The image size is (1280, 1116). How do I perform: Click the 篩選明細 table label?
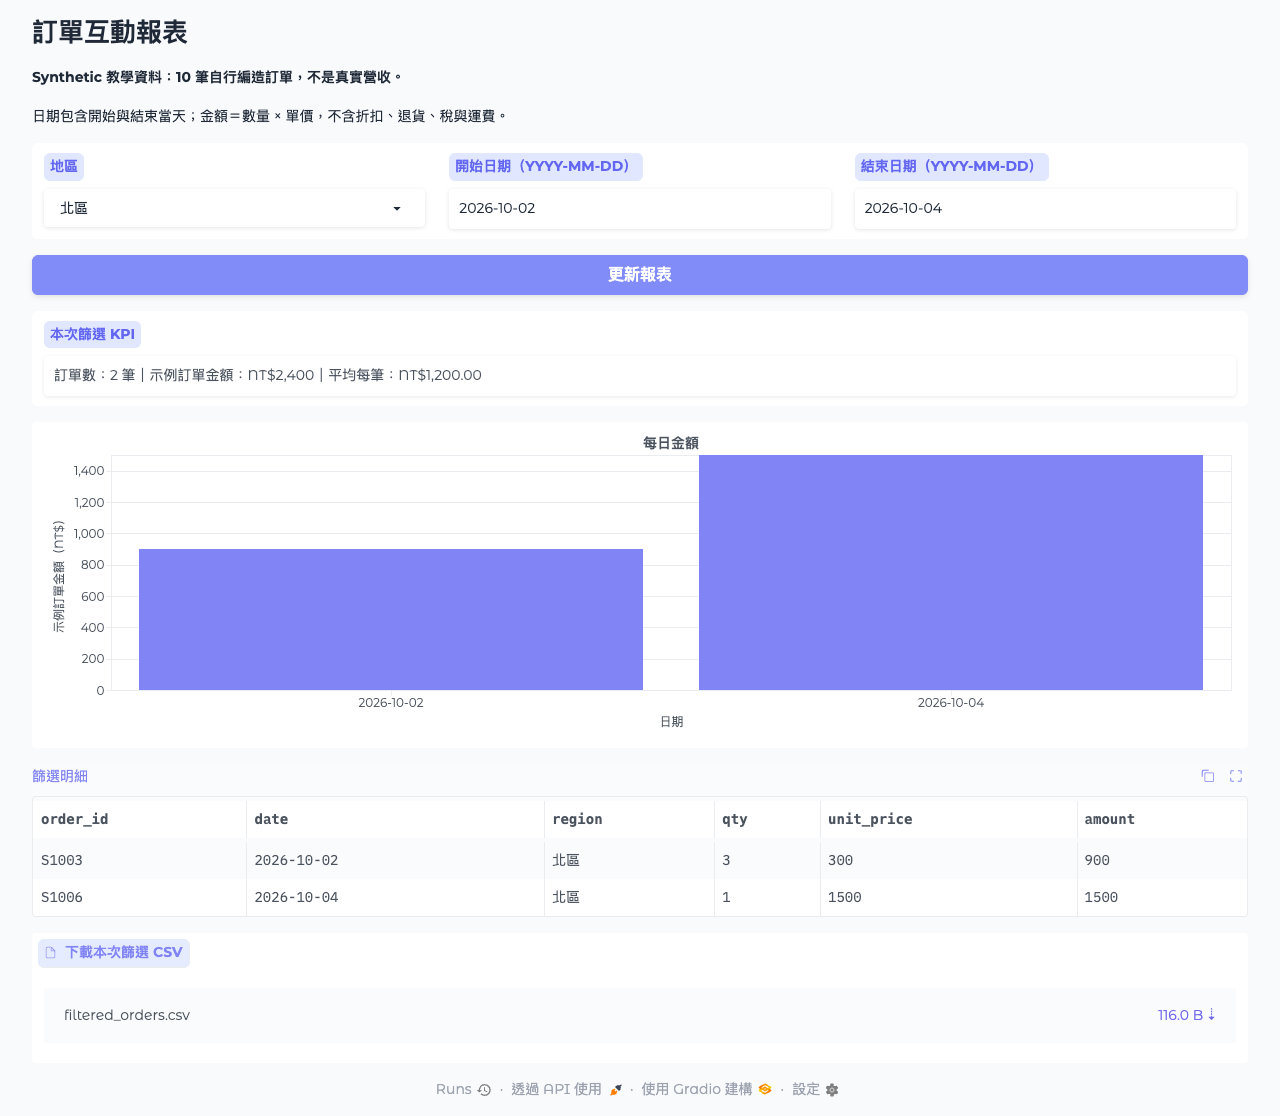pos(60,776)
